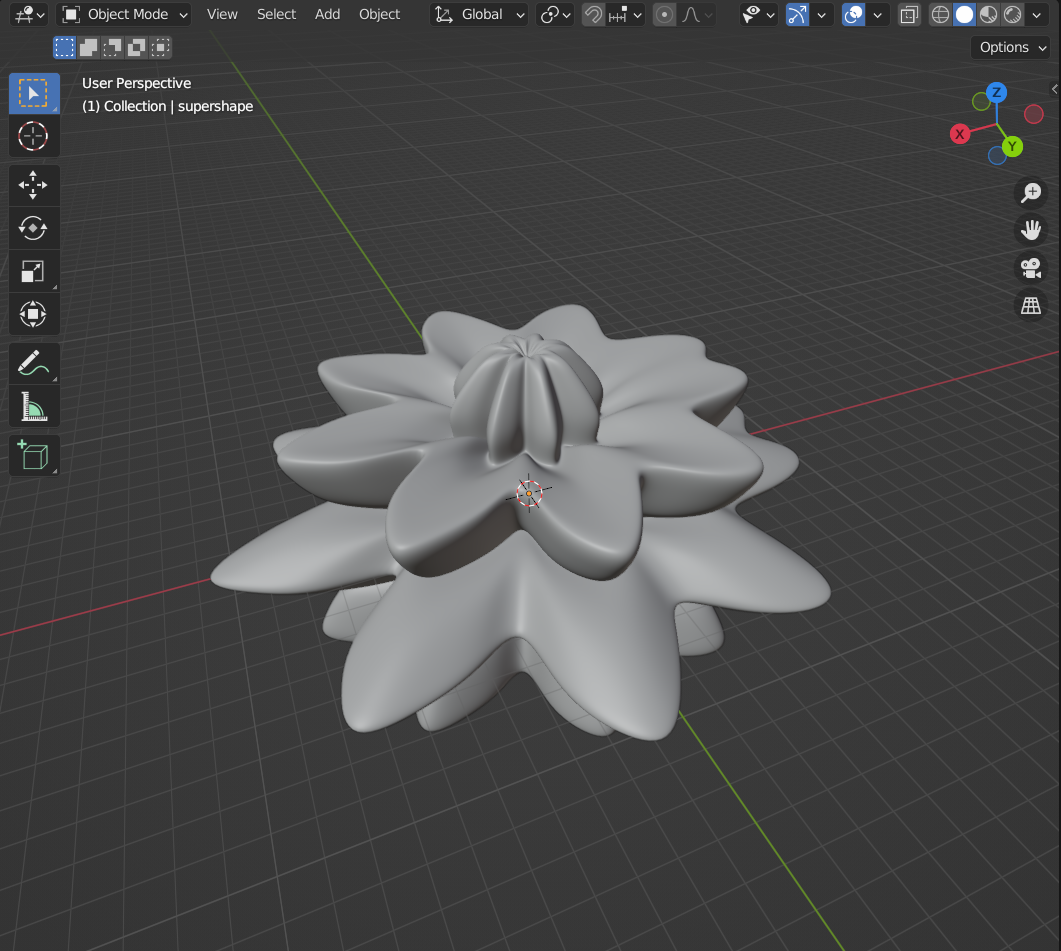Activate the Transform tool
Image resolution: width=1061 pixels, height=951 pixels.
coord(34,314)
